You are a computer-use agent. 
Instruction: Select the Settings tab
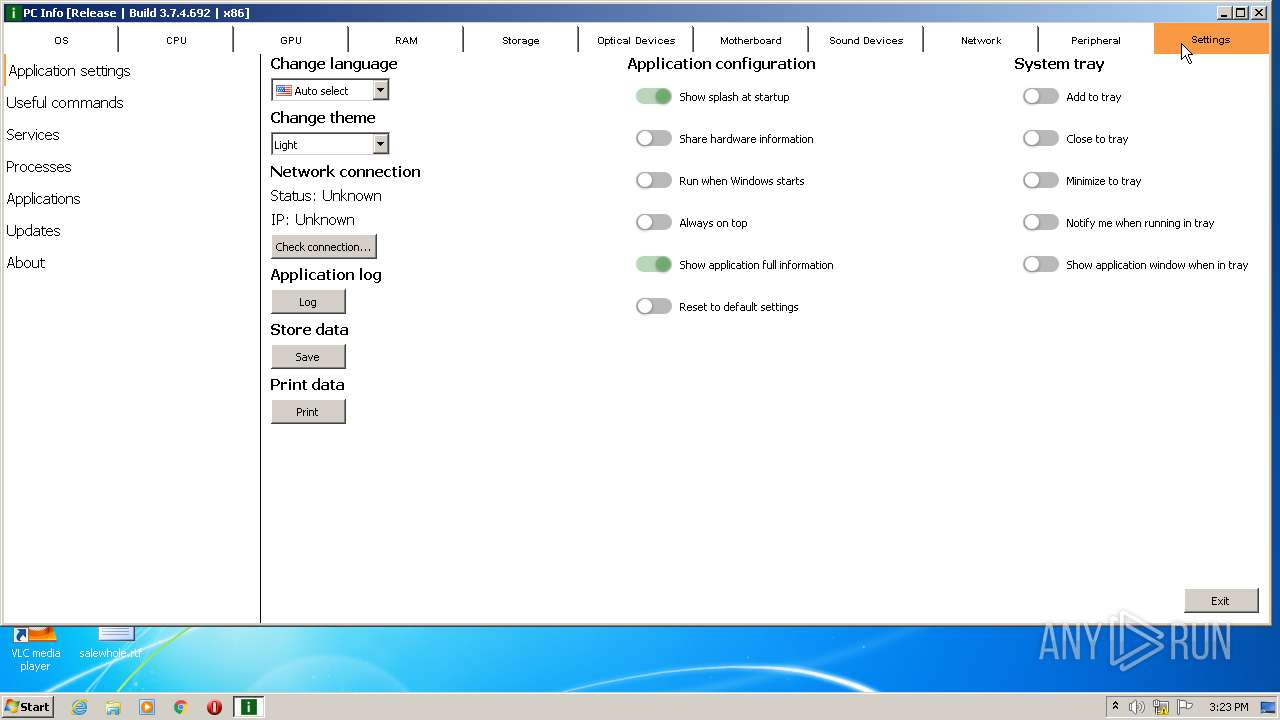(x=1211, y=40)
